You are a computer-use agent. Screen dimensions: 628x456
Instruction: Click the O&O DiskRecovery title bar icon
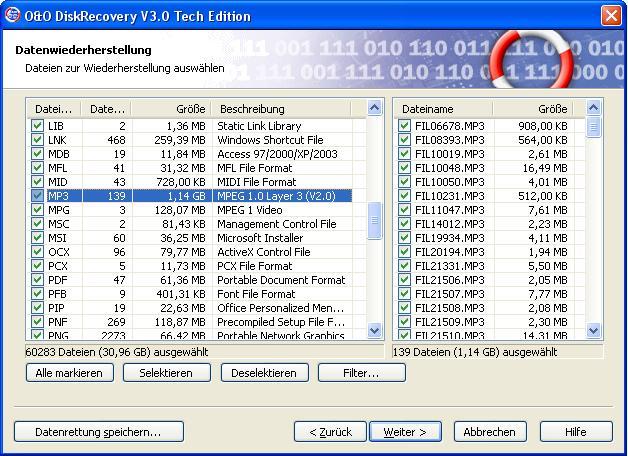click(x=12, y=15)
